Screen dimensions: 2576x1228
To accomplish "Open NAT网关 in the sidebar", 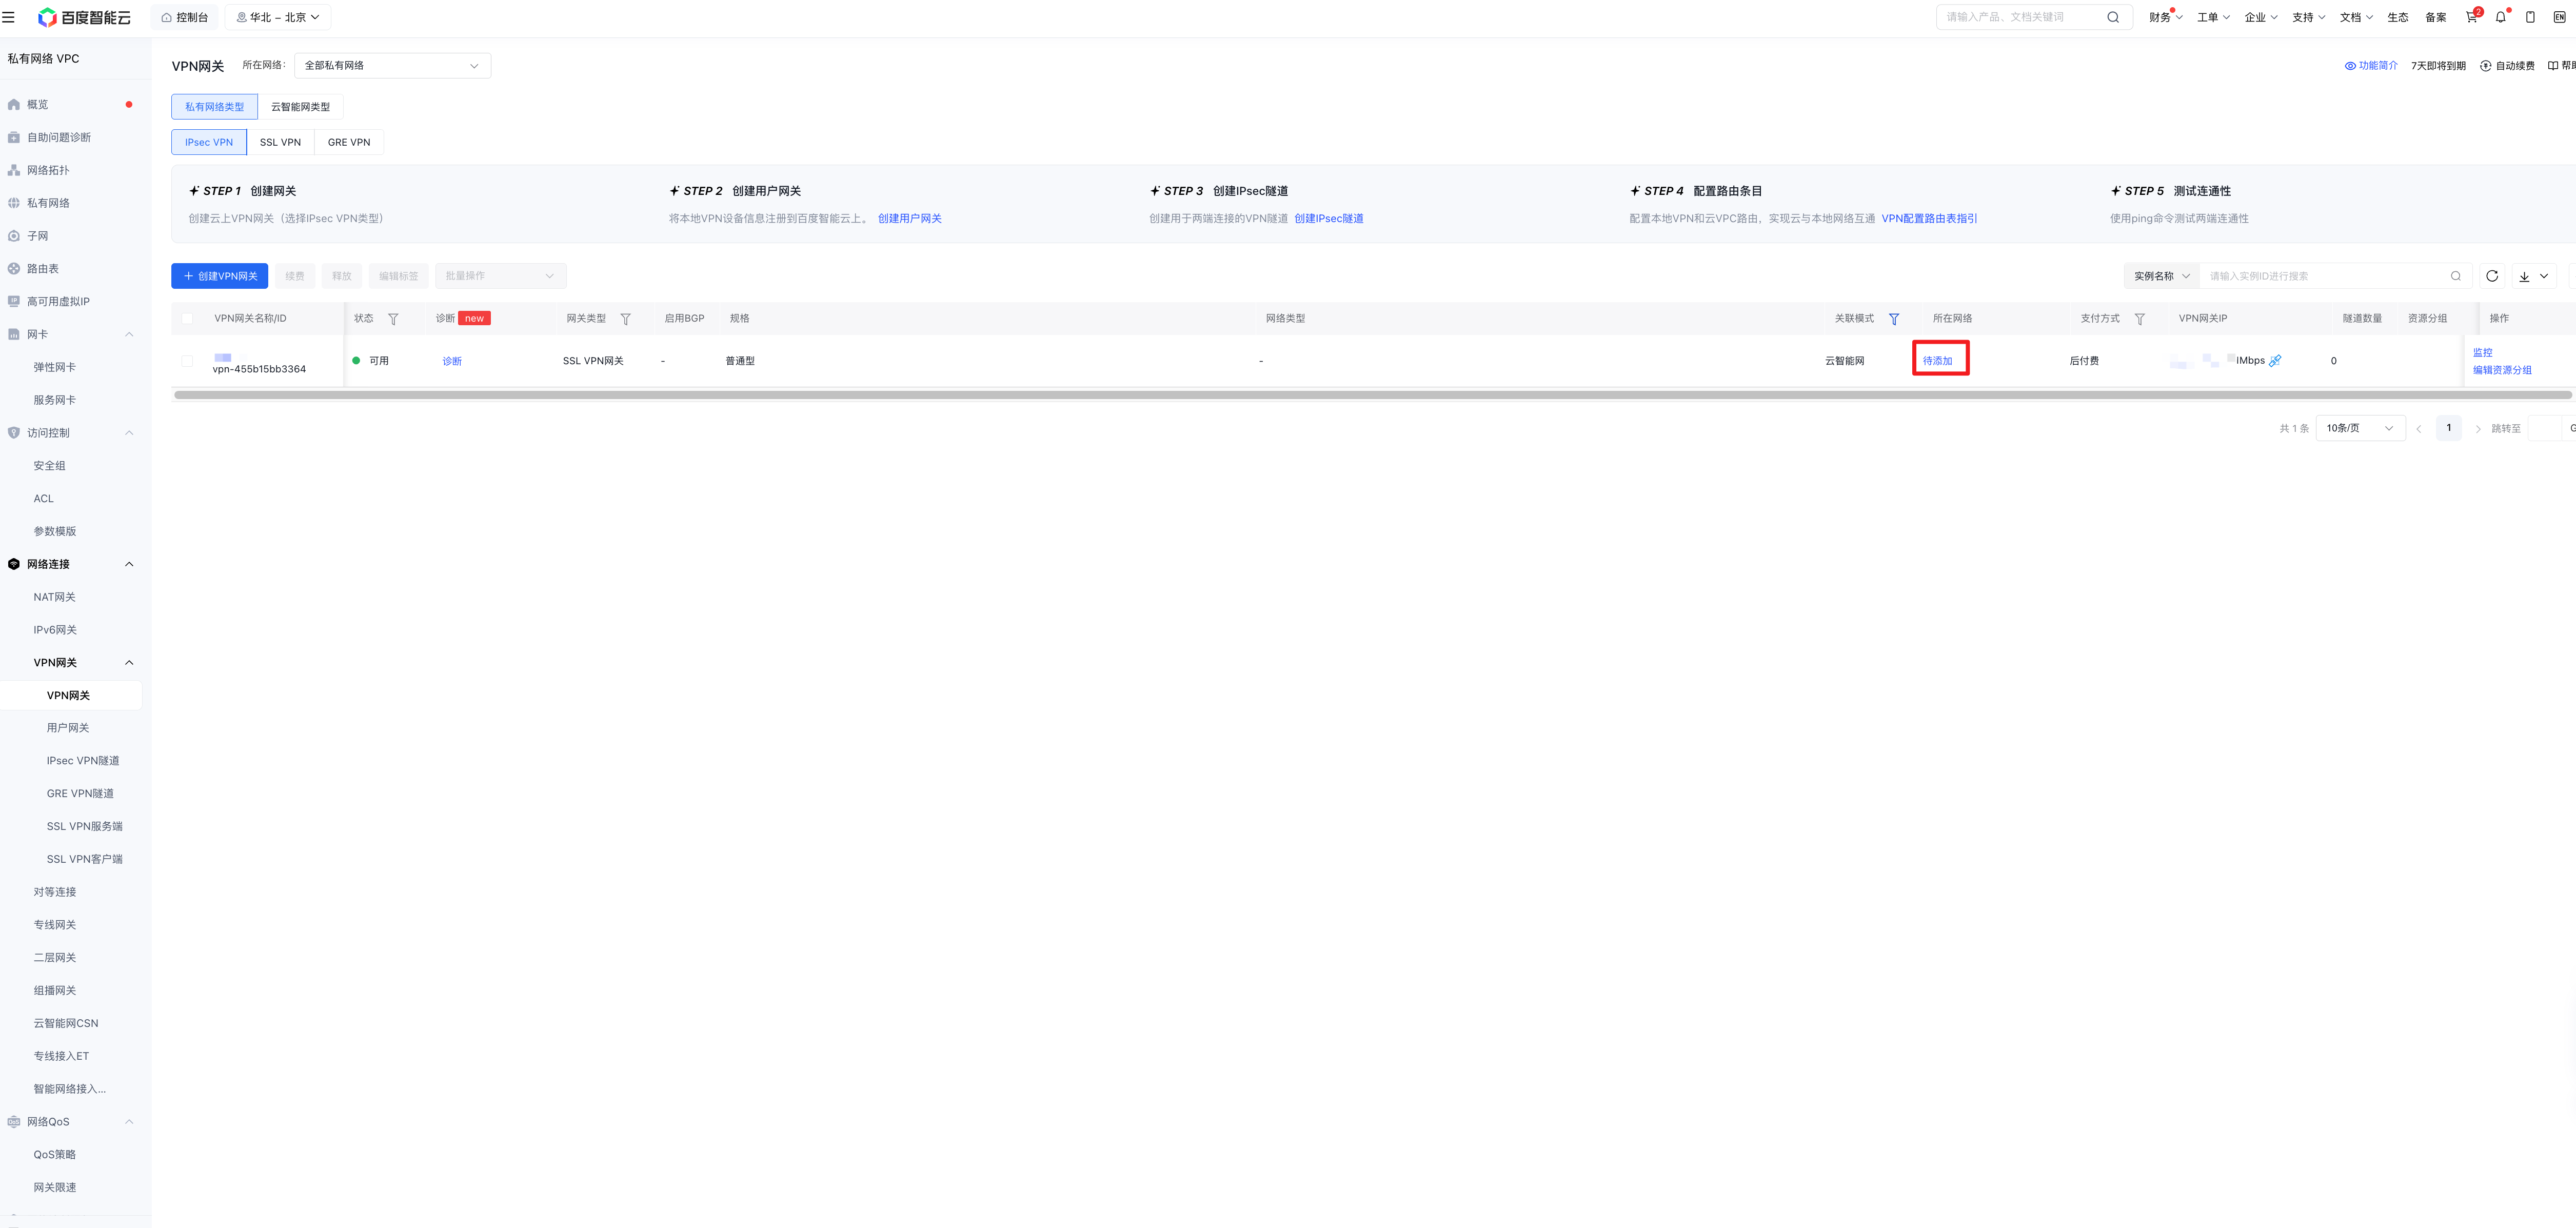I will coord(55,597).
